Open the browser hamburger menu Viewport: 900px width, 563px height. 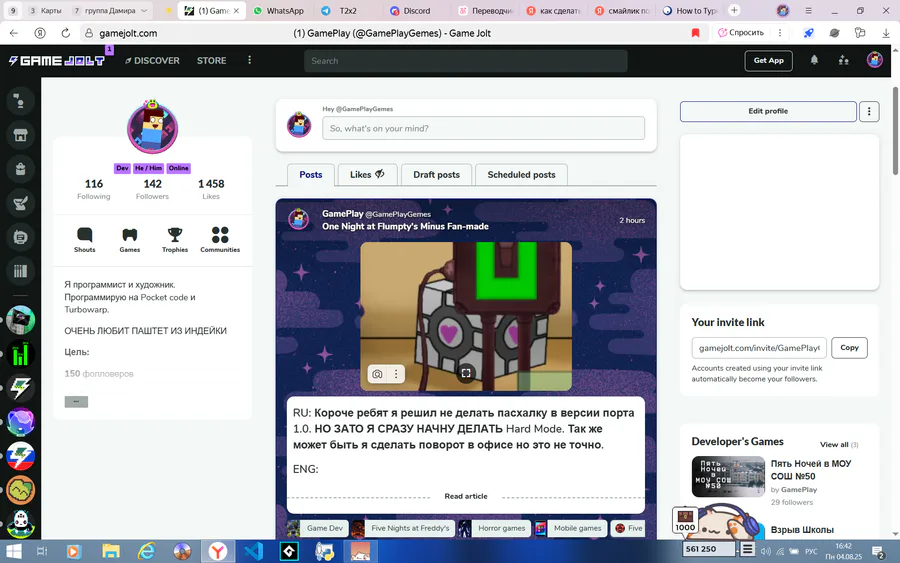click(x=808, y=10)
